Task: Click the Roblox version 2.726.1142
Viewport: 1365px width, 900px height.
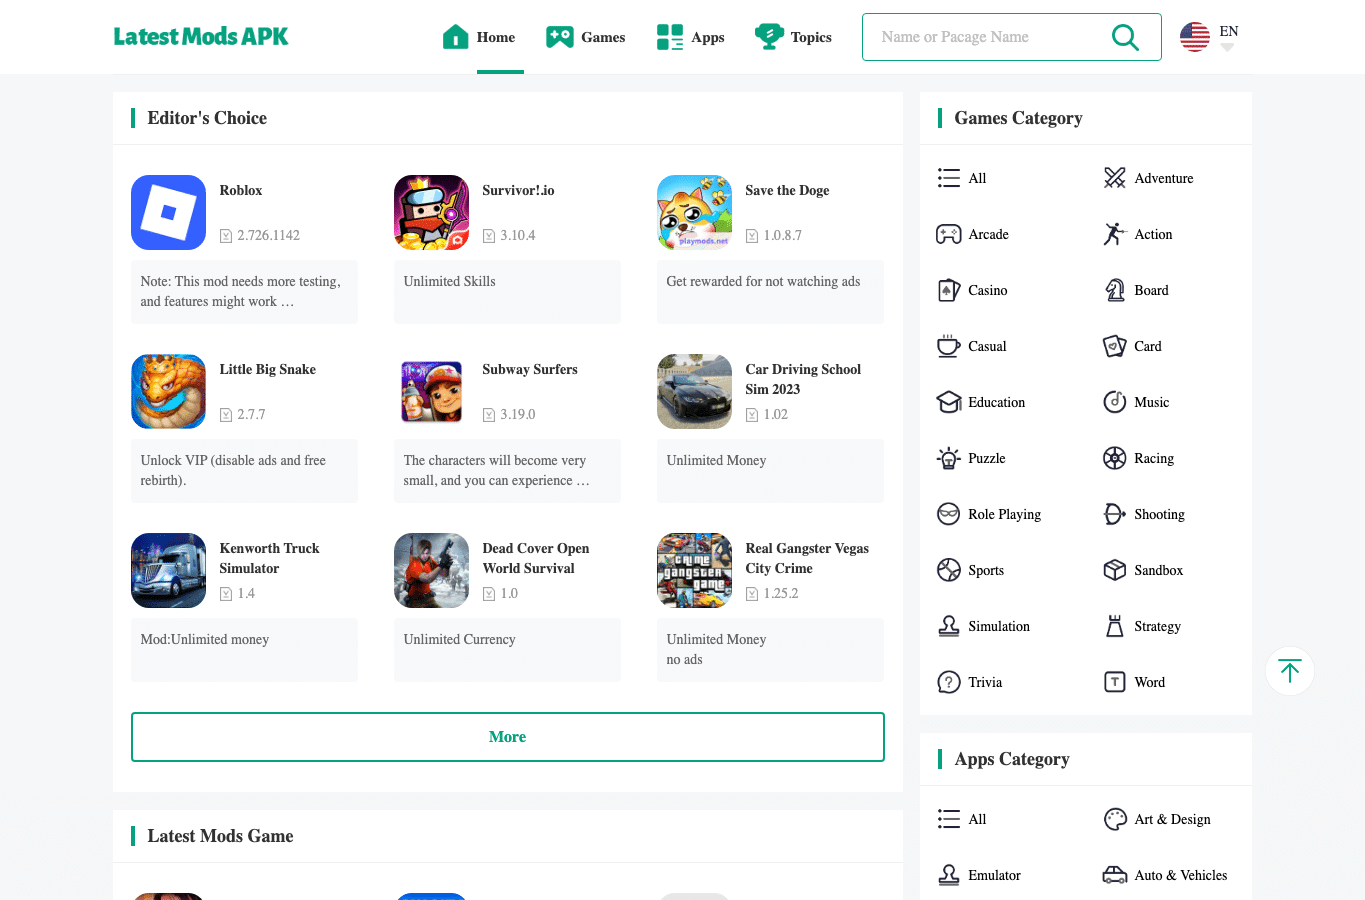Action: coord(268,235)
